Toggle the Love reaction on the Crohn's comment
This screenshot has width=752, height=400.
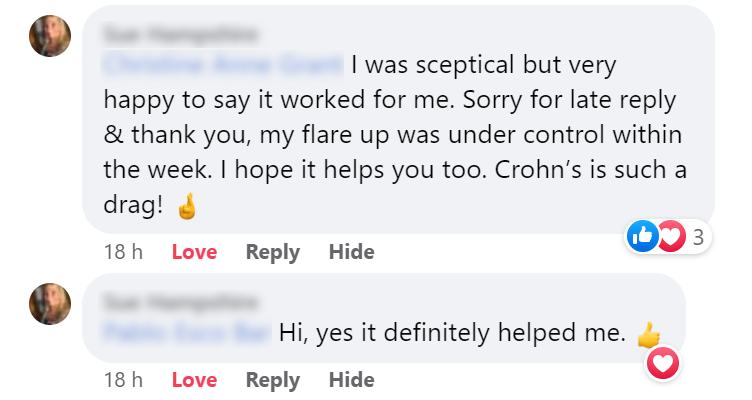pos(194,252)
